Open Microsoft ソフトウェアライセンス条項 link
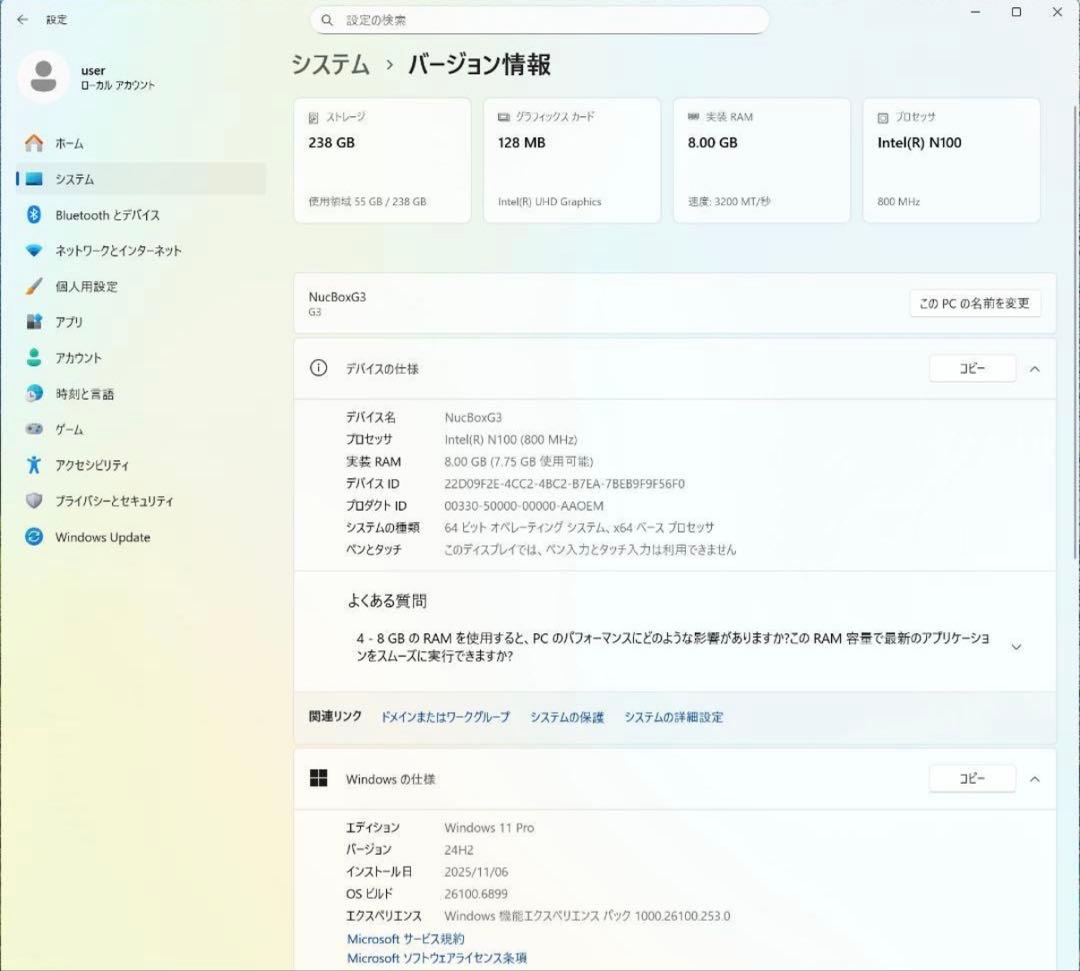This screenshot has height=971, width=1080. (437, 958)
